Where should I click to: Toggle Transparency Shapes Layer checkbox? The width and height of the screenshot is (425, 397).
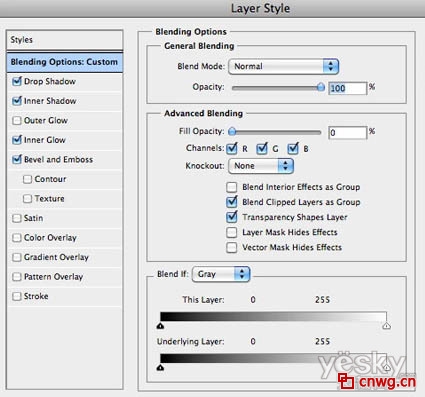(x=232, y=217)
